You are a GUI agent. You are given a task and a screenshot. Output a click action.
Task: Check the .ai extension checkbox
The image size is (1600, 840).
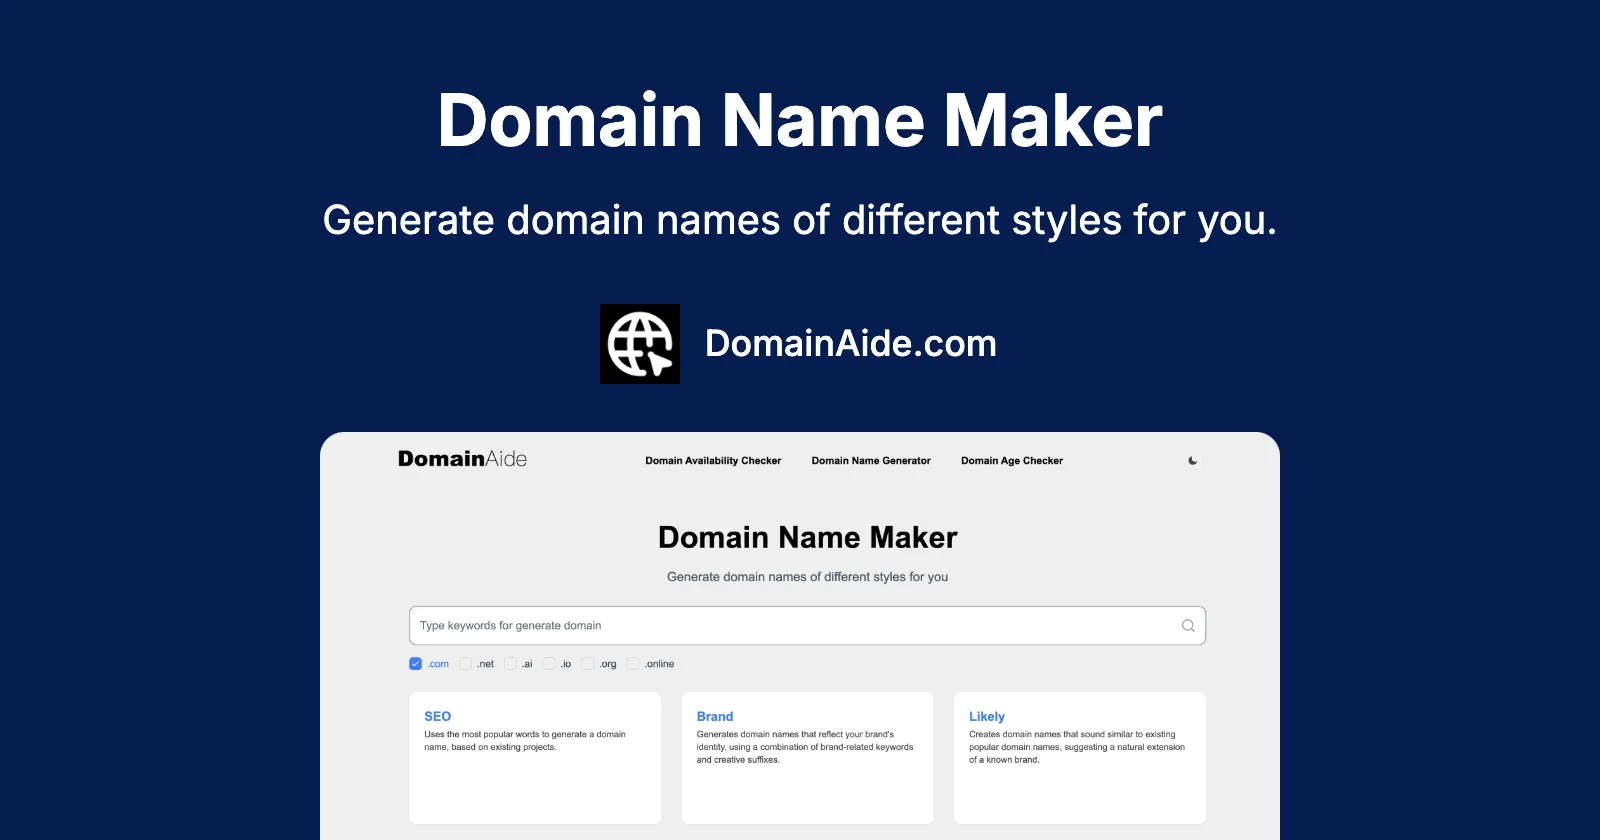[x=511, y=664]
